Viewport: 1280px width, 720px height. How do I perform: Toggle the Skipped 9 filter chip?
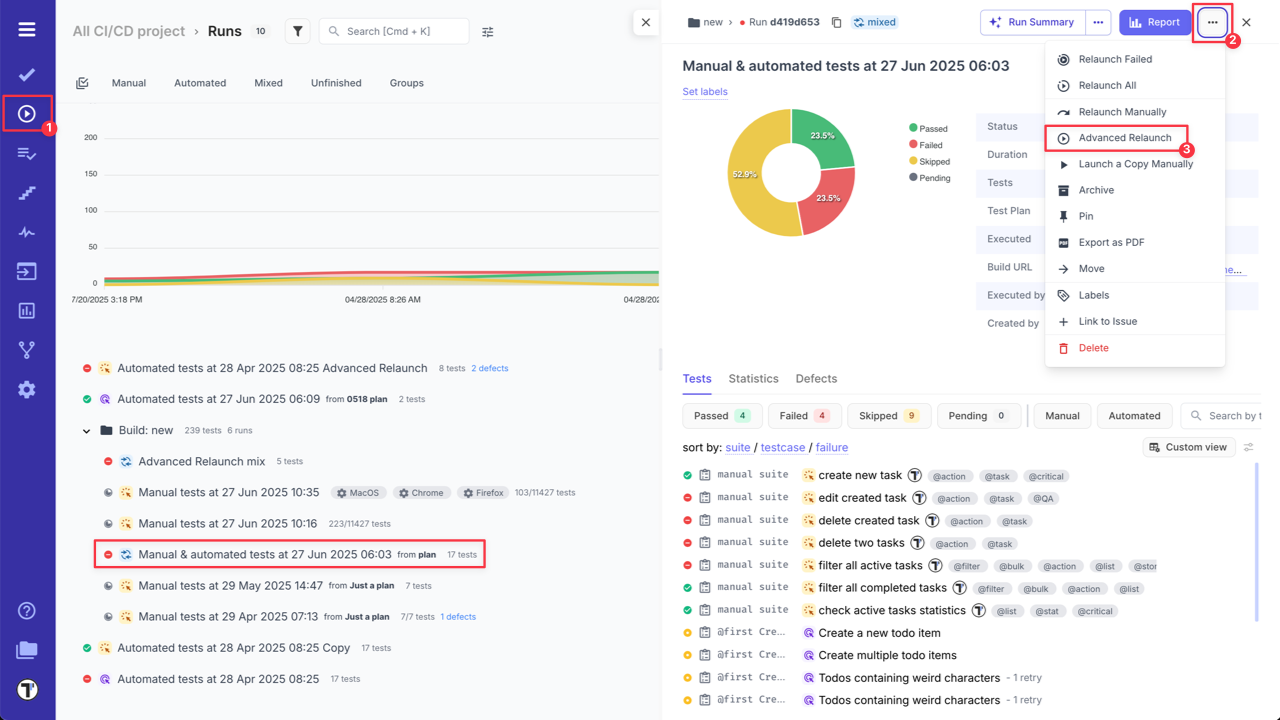(889, 415)
